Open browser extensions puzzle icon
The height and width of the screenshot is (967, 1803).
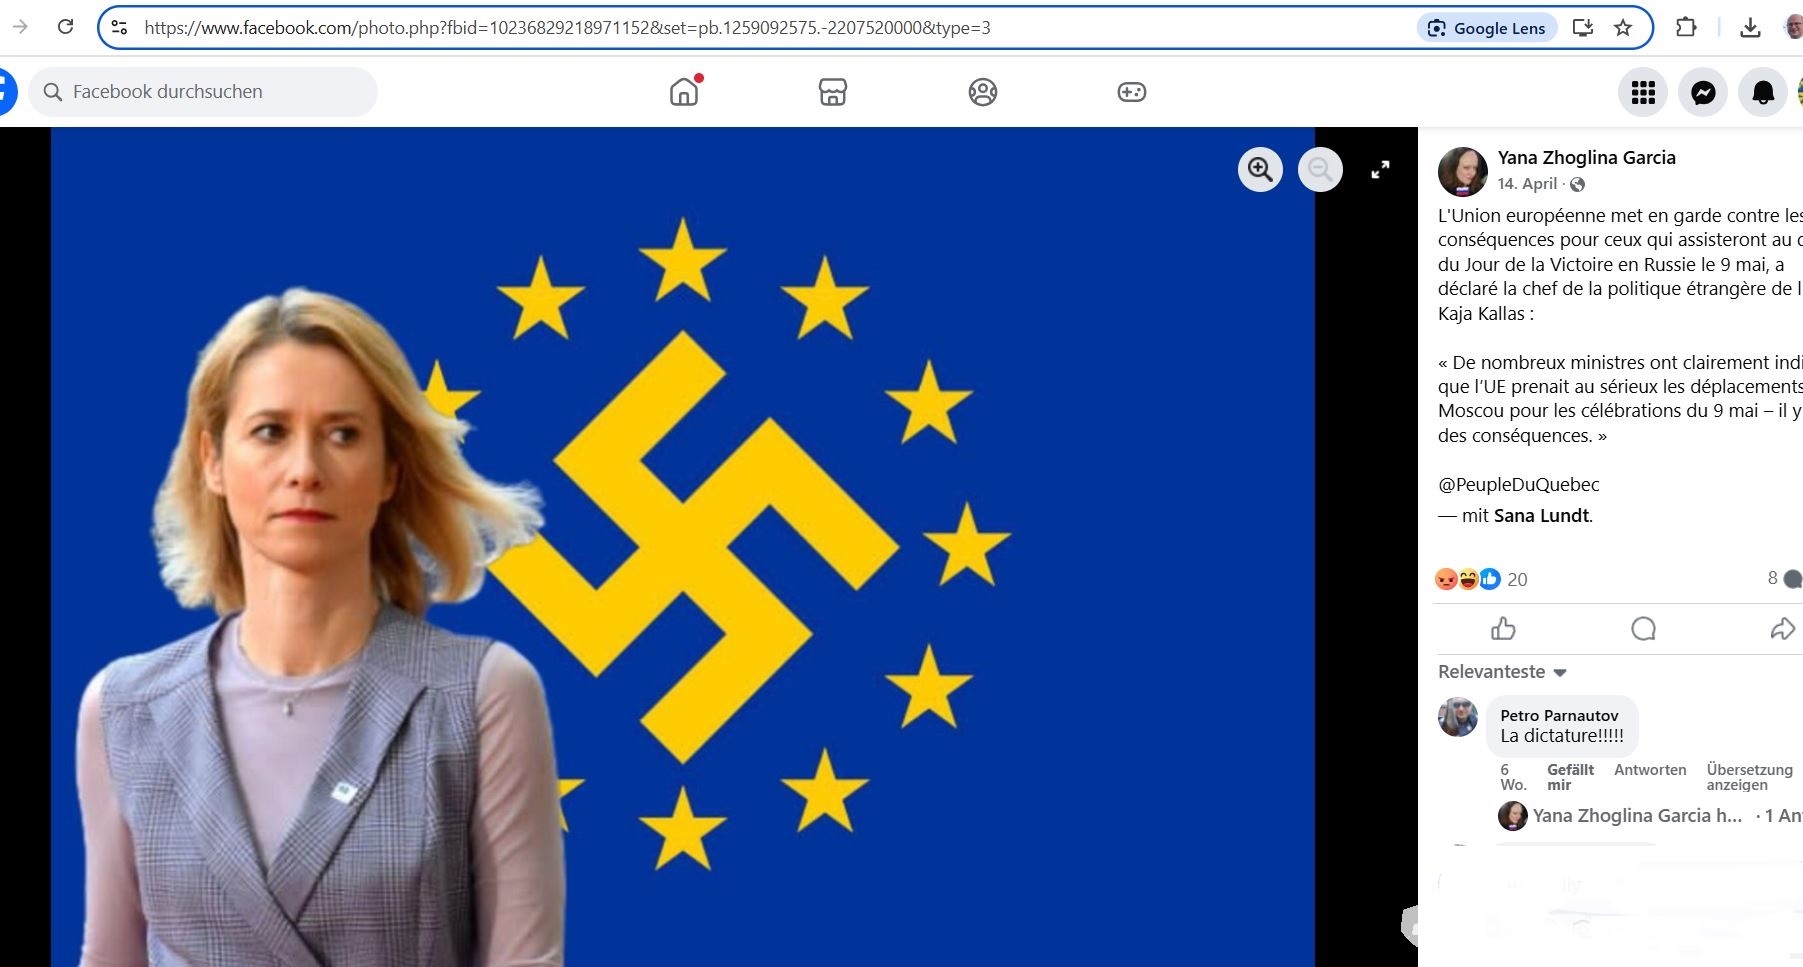coord(1686,28)
